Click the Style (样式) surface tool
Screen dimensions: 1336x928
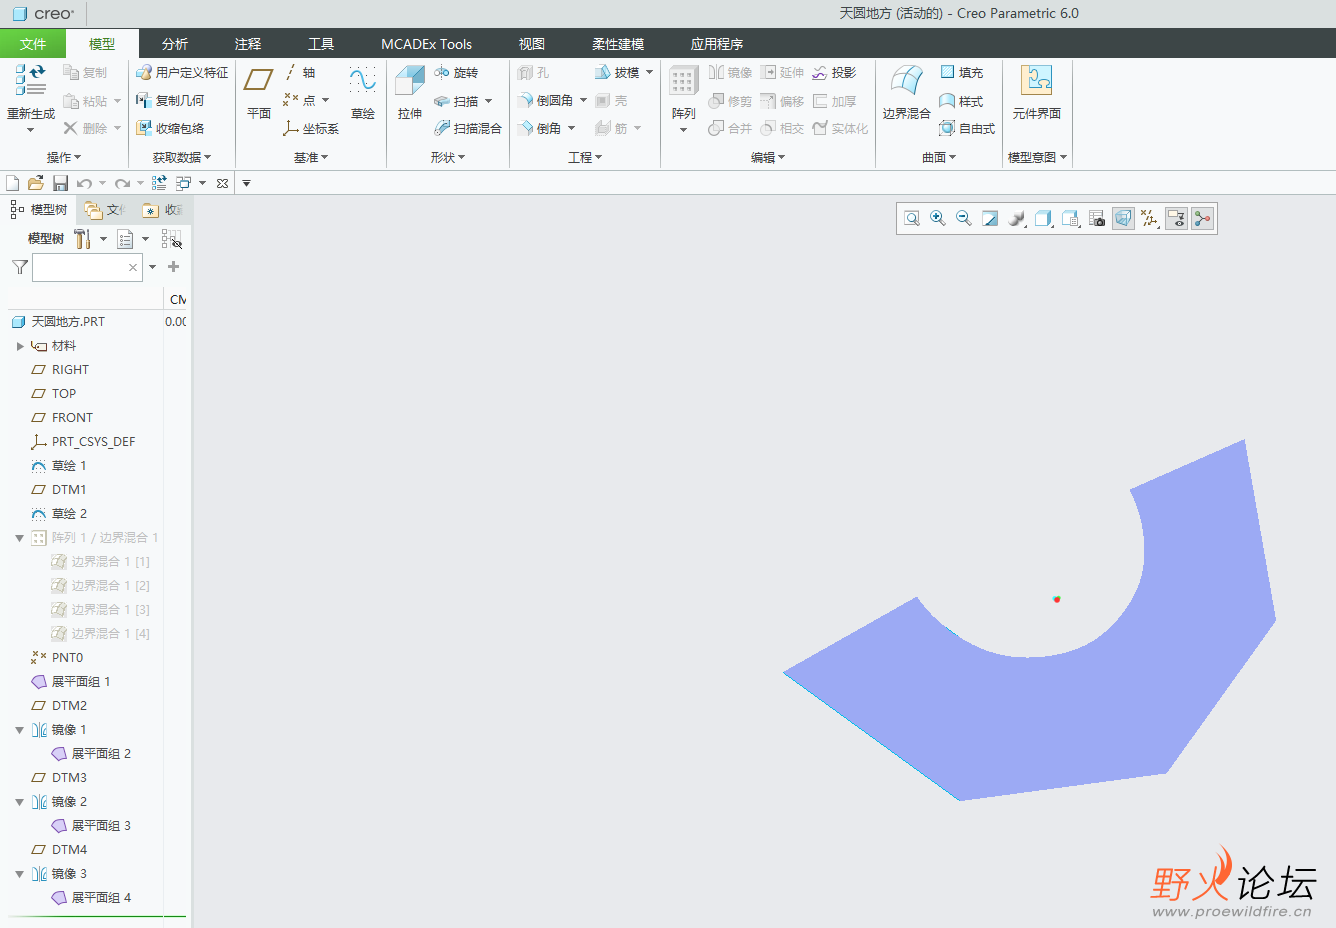[961, 101]
